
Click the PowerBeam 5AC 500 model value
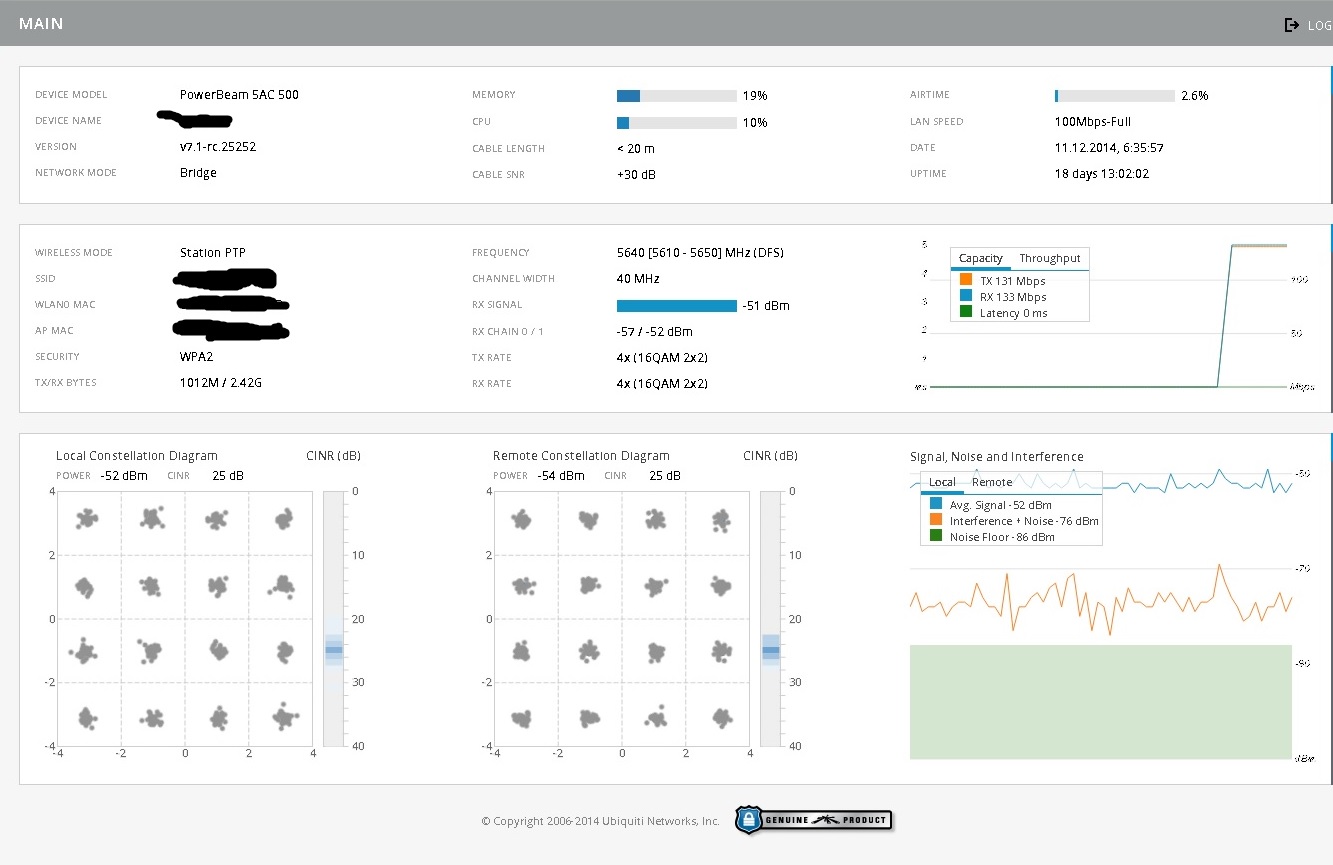click(239, 95)
